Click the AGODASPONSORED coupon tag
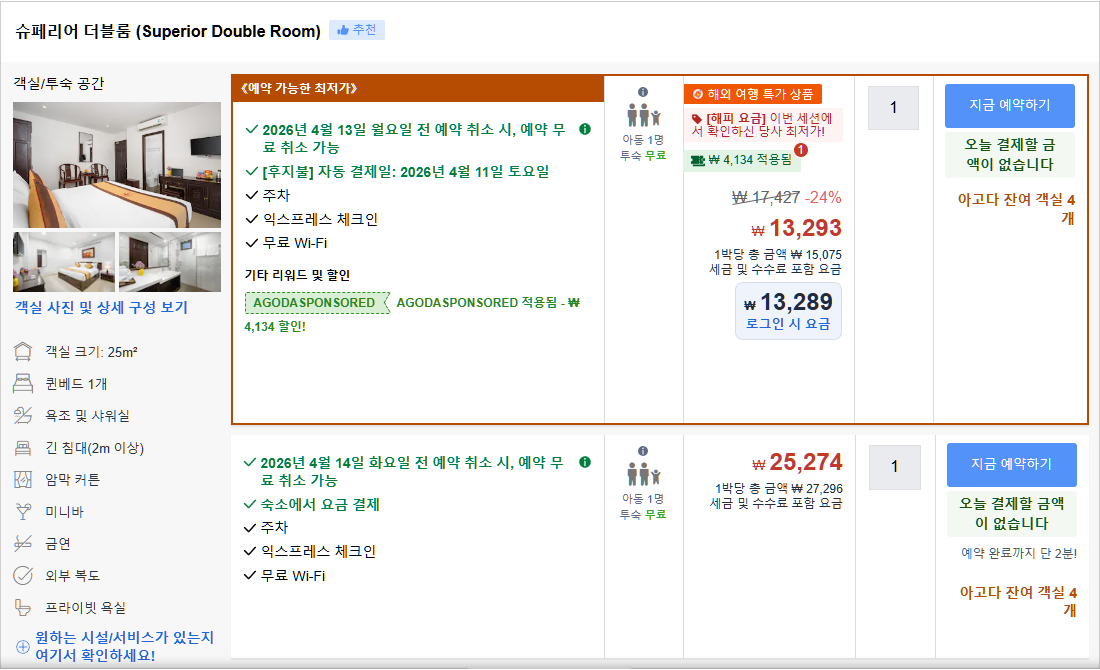 tap(317, 302)
